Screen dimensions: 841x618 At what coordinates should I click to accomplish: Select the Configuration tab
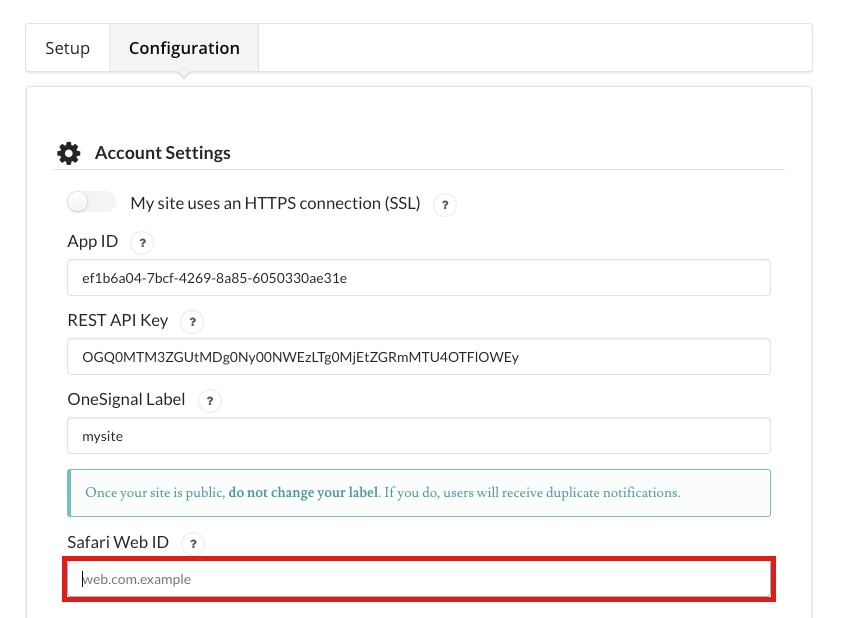[184, 48]
